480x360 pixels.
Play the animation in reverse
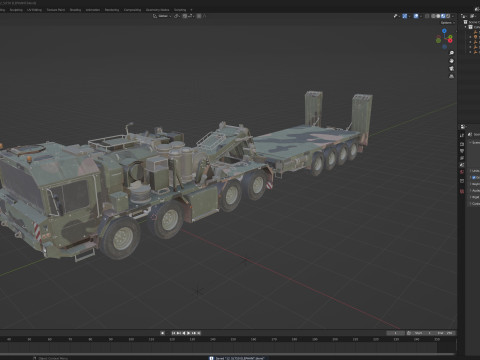pos(184,333)
